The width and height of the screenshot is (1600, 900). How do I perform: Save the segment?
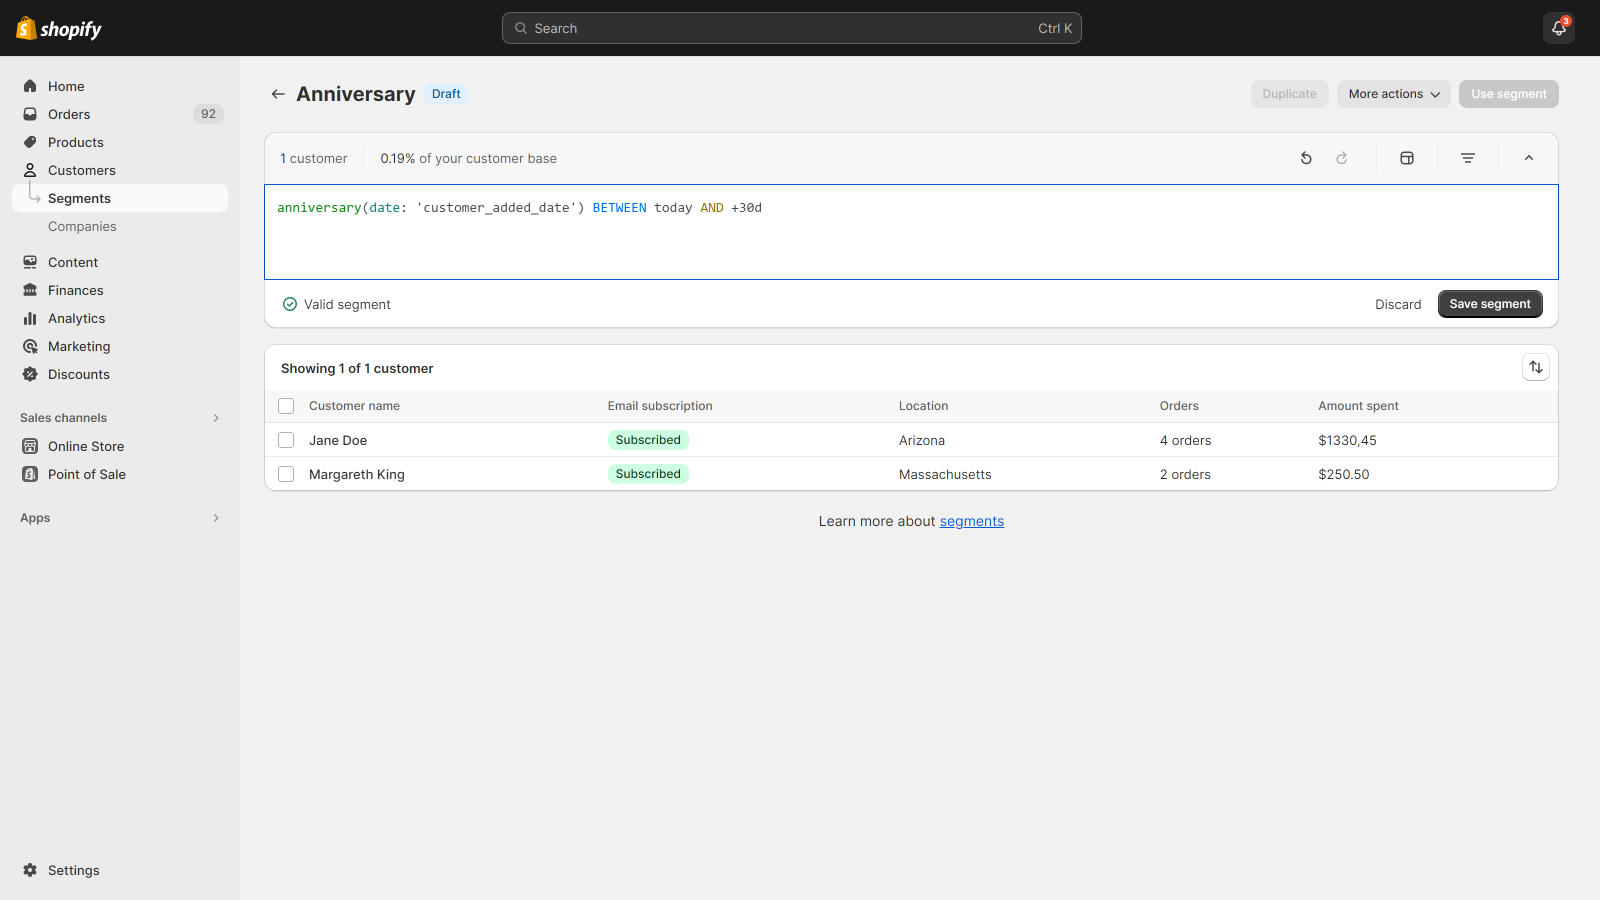[1489, 304]
